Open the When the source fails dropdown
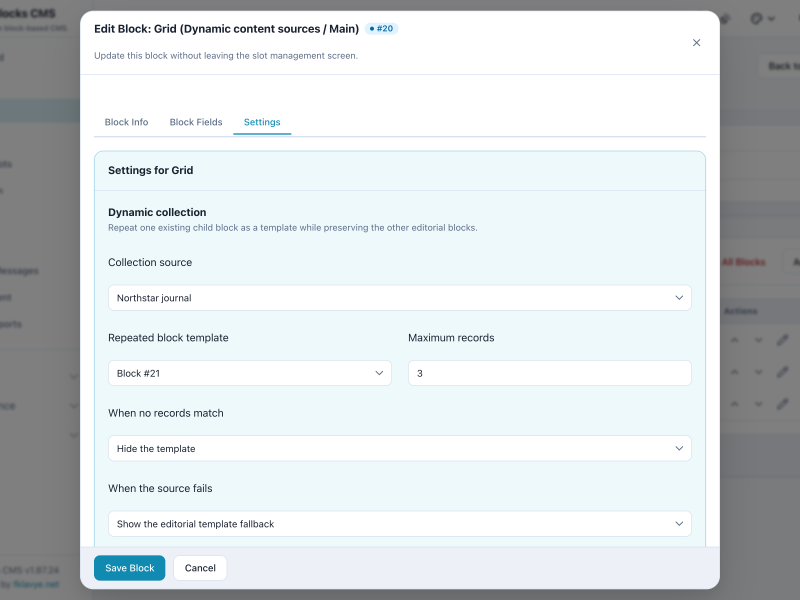The width and height of the screenshot is (800, 600). [x=399, y=524]
